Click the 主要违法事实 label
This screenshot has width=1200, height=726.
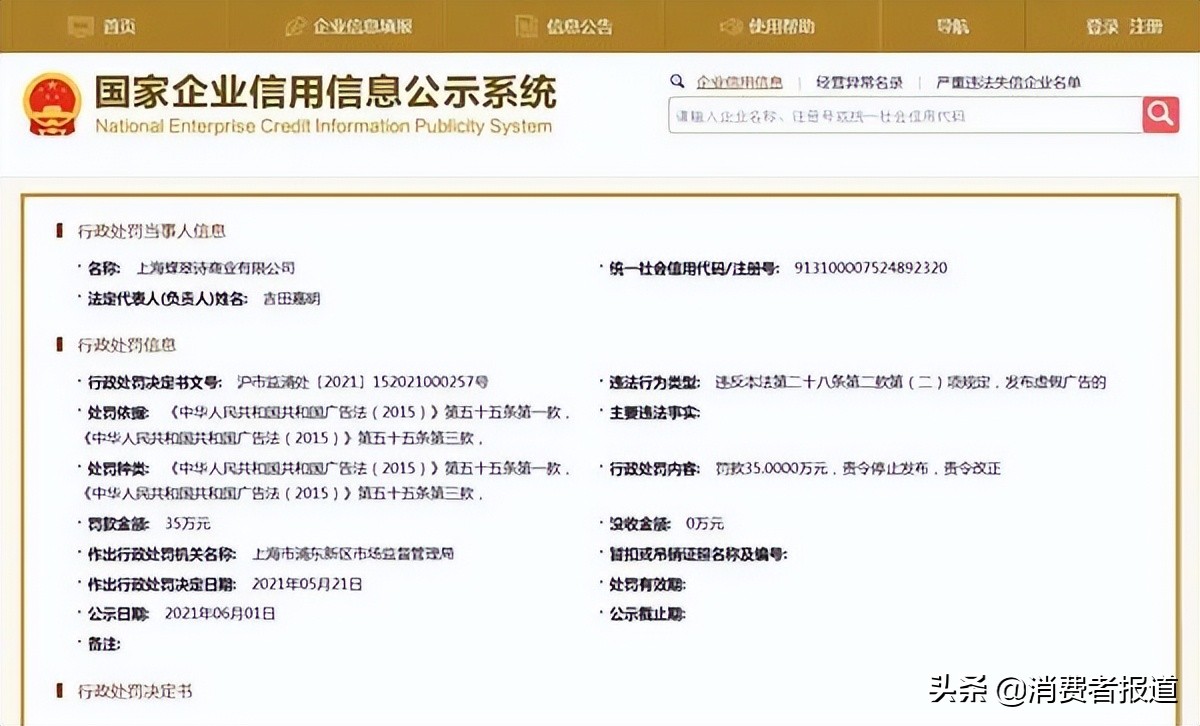click(x=655, y=412)
